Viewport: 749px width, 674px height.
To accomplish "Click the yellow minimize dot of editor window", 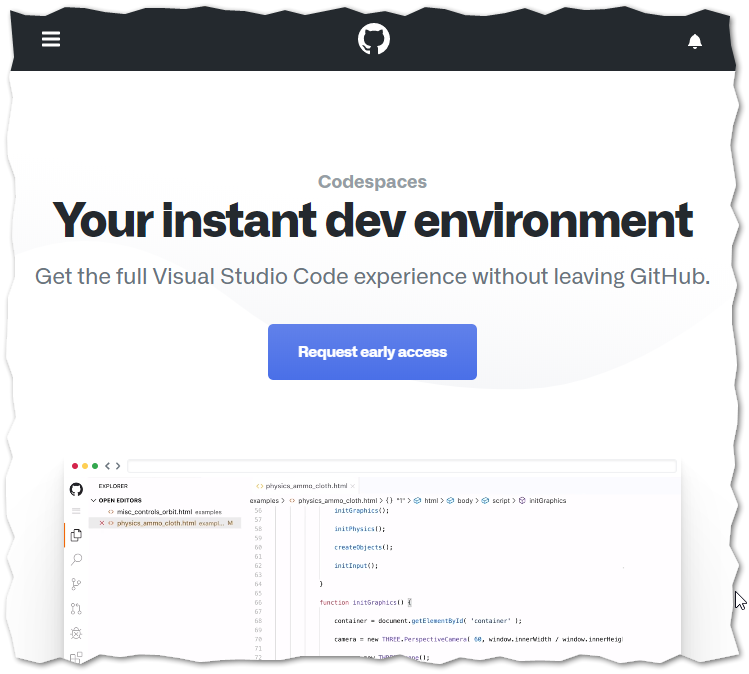I will click(85, 466).
